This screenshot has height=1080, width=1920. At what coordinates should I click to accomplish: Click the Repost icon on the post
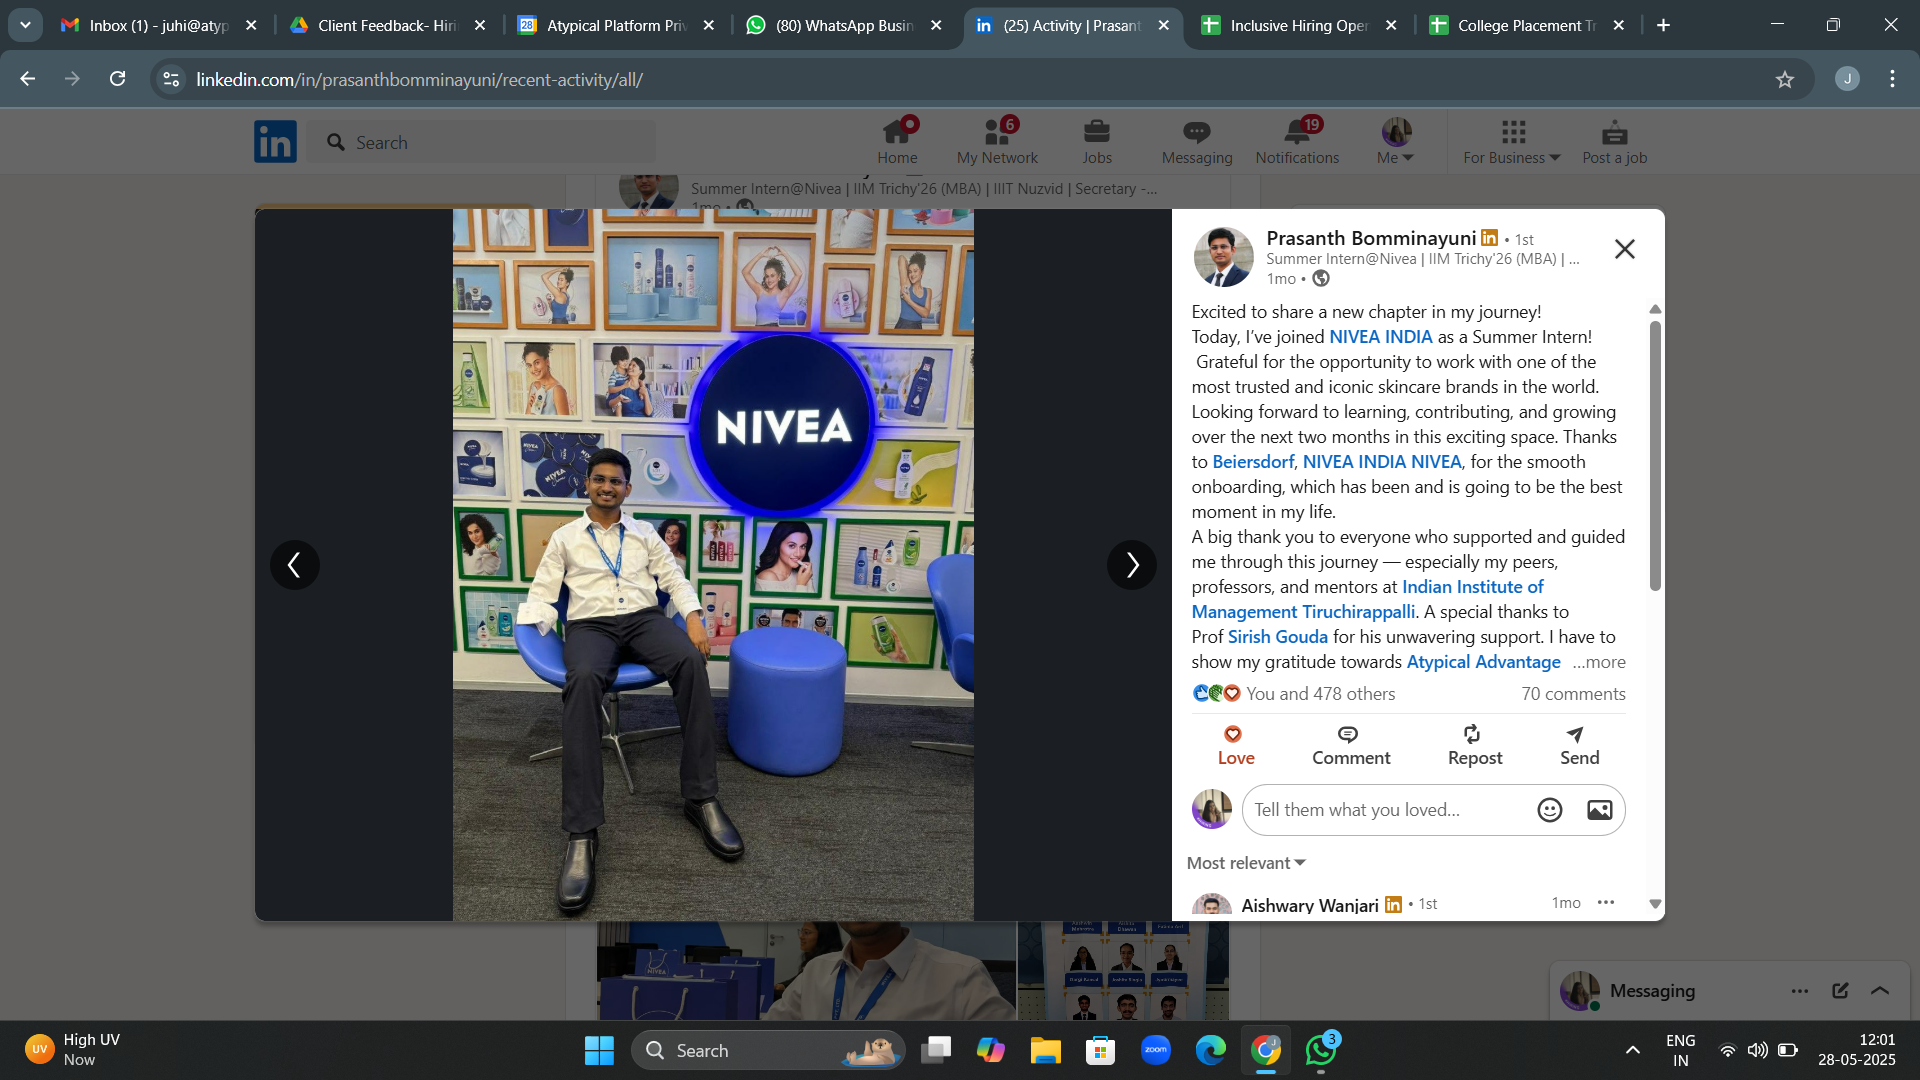[1473, 735]
